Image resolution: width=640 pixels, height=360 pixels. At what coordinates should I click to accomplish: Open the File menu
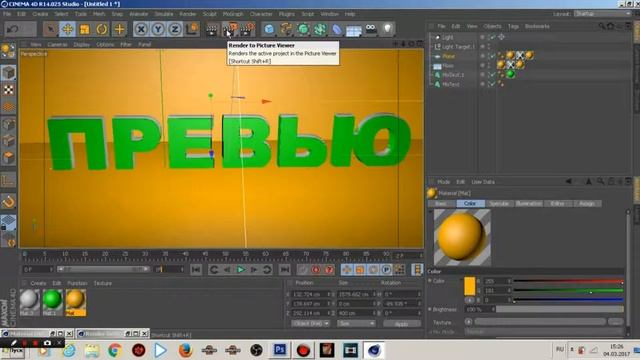point(7,14)
